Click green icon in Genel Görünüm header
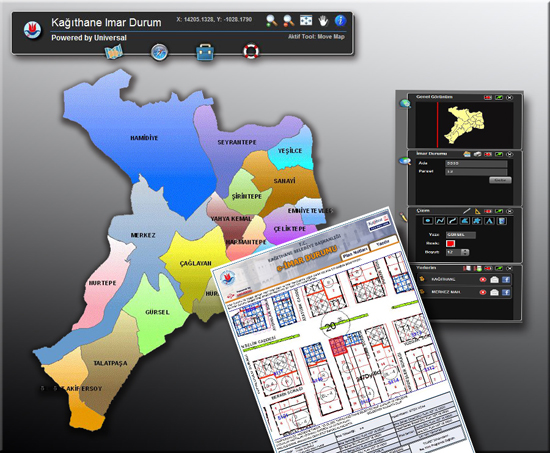This screenshot has width=550, height=453. (x=499, y=97)
